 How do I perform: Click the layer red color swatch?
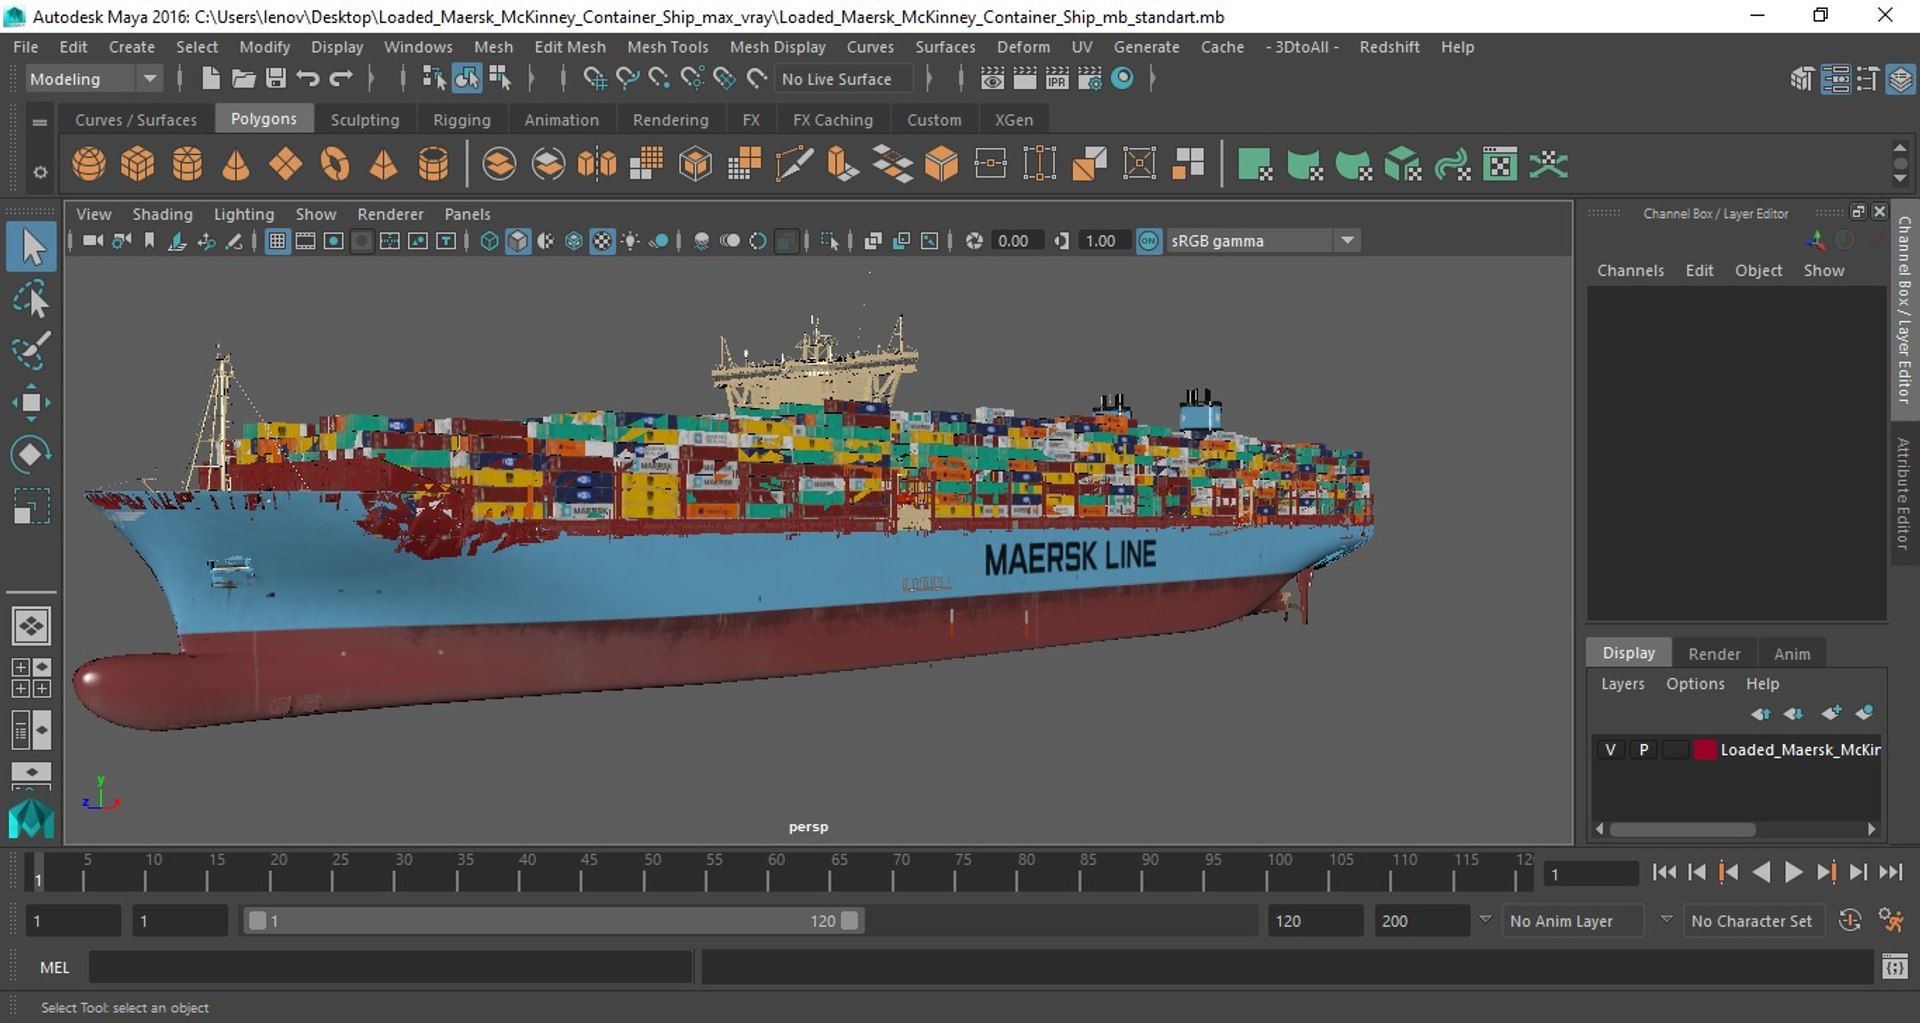pos(1705,750)
